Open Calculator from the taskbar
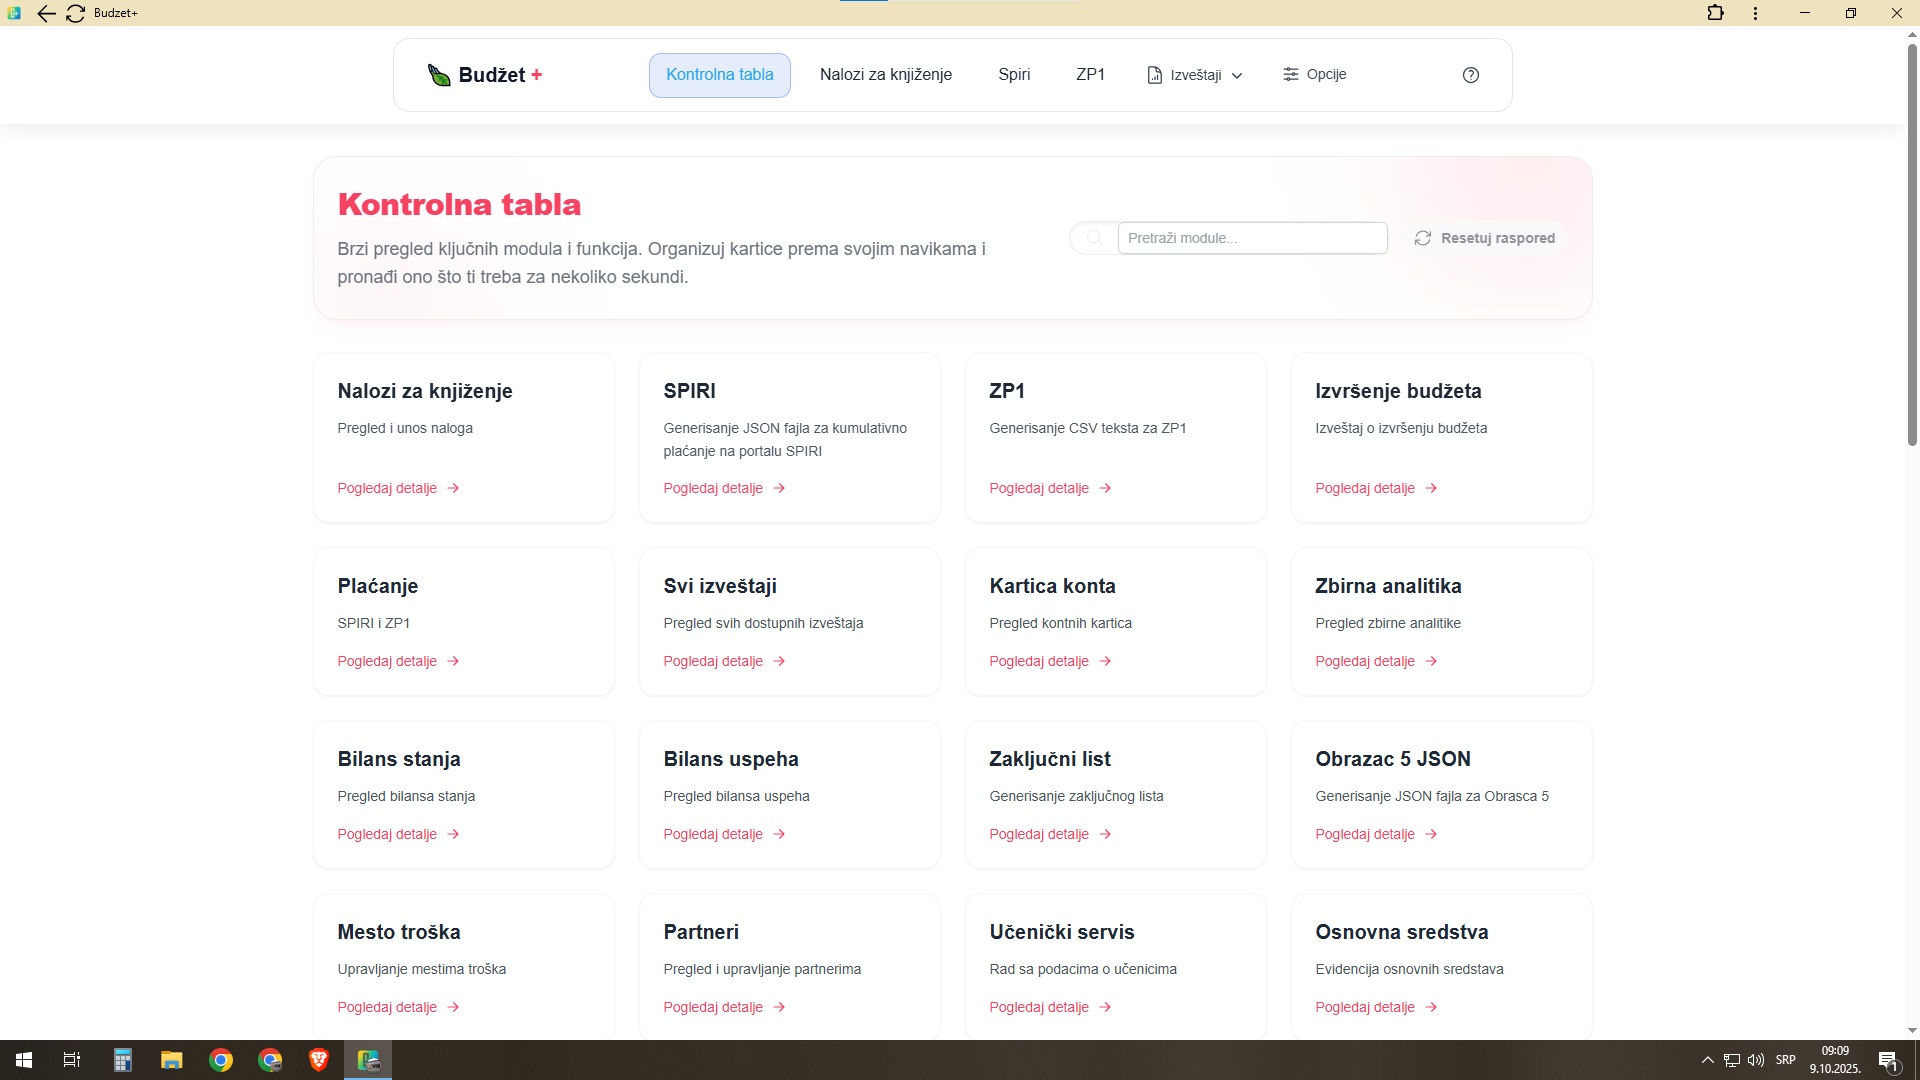This screenshot has height=1080, width=1920. point(122,1060)
